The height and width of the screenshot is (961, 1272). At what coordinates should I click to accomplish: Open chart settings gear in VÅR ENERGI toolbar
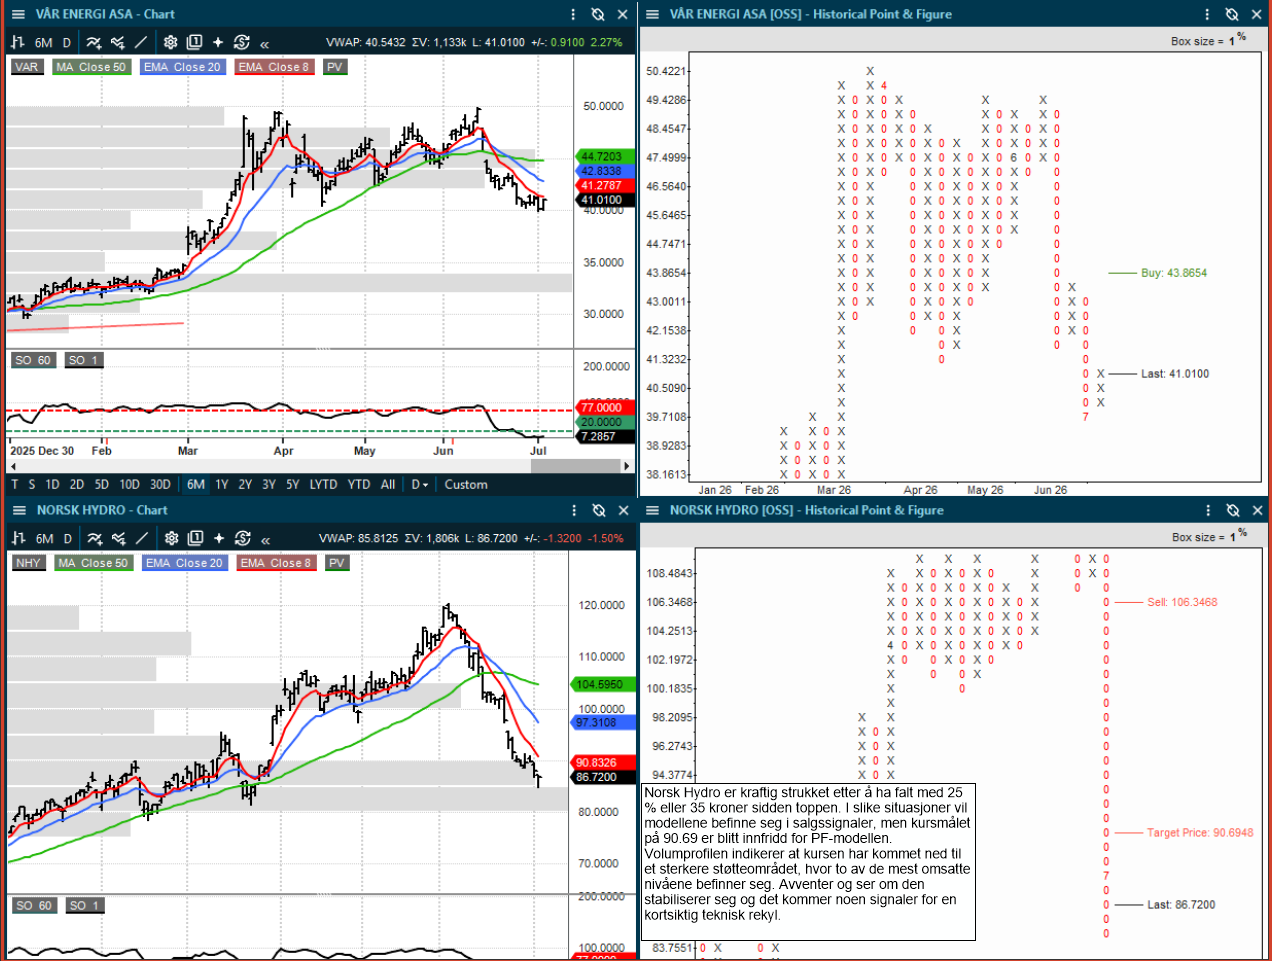click(x=170, y=42)
